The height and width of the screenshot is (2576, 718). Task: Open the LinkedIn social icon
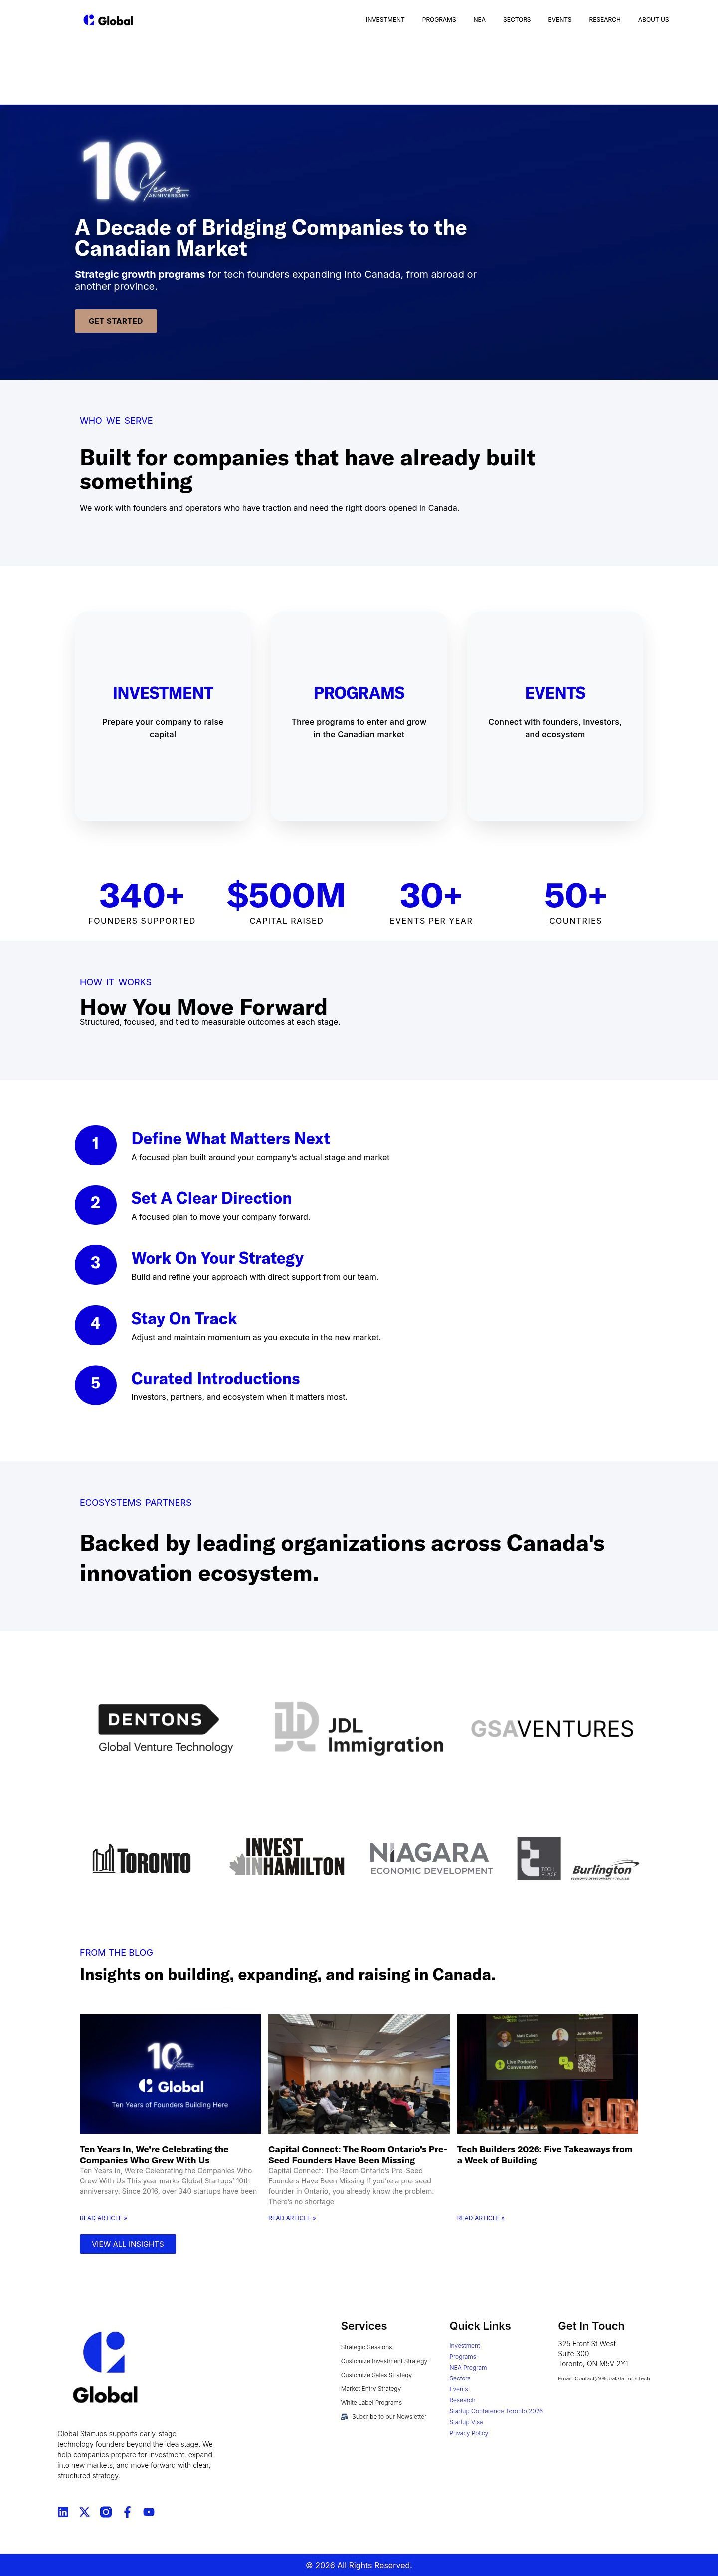pos(63,2511)
